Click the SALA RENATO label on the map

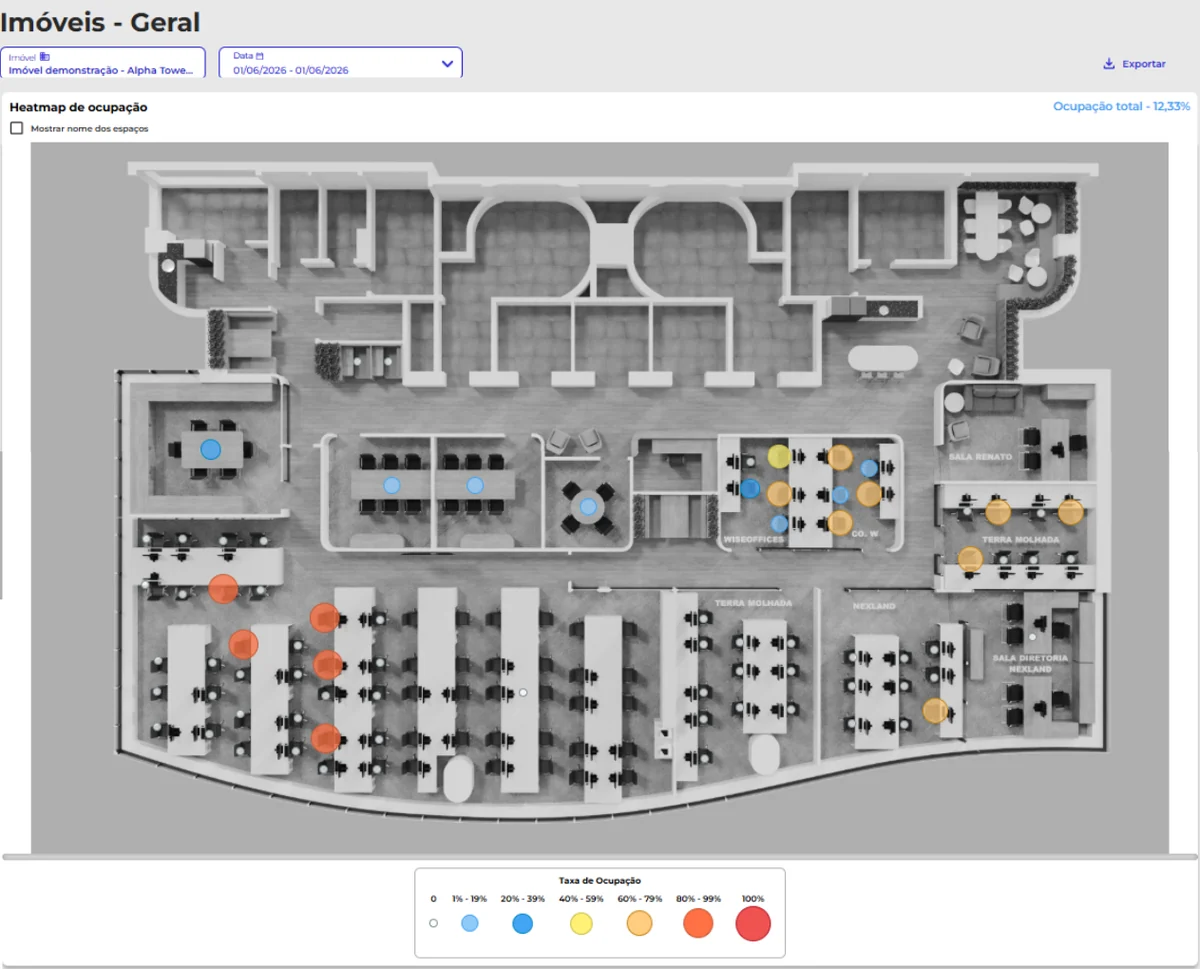tap(980, 457)
